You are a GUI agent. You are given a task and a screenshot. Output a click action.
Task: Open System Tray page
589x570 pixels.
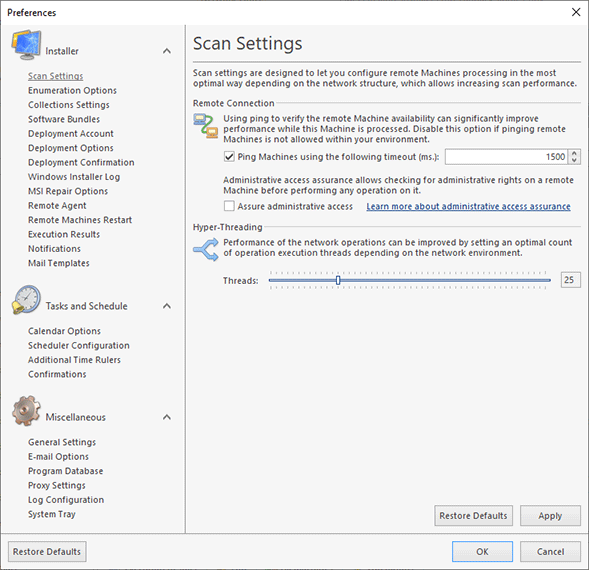[52, 514]
